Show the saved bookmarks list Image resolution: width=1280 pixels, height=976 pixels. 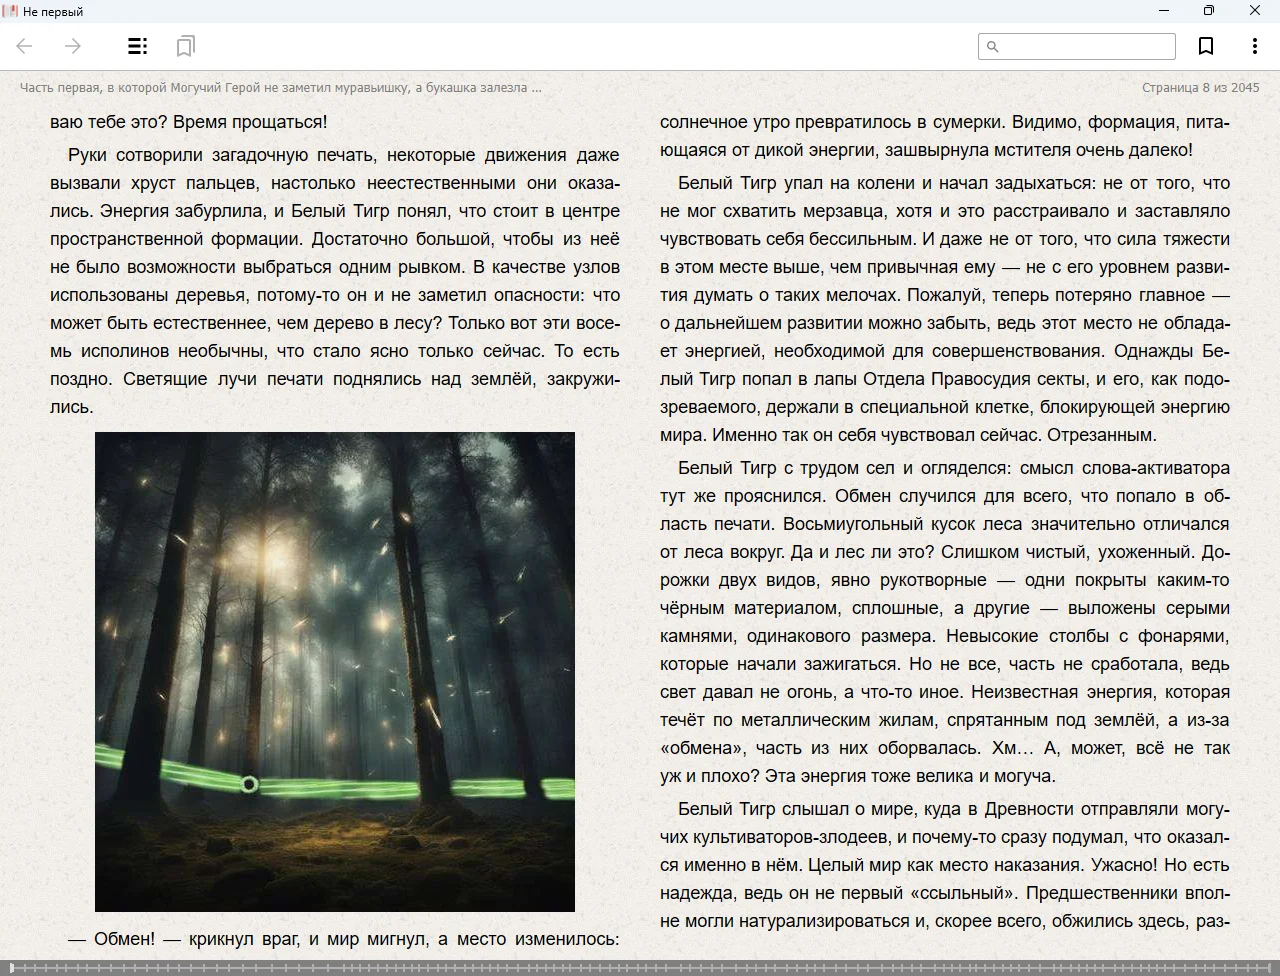click(x=185, y=46)
